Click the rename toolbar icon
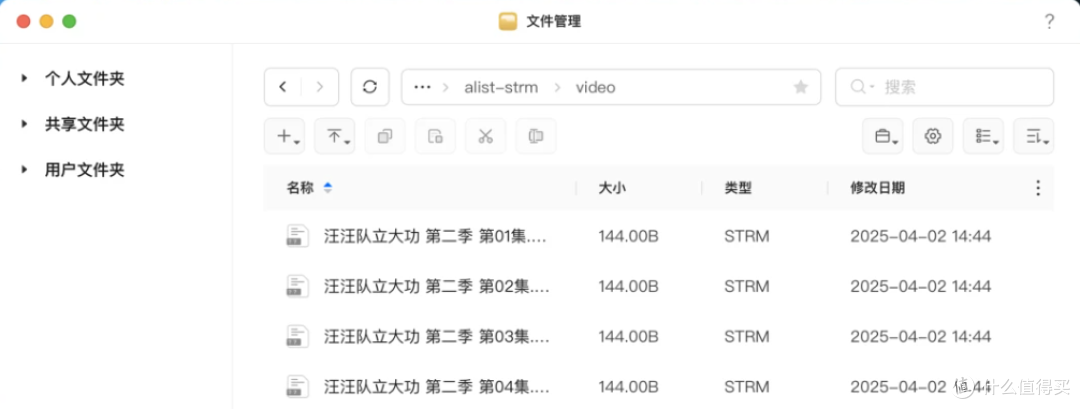 pyautogui.click(x=536, y=136)
